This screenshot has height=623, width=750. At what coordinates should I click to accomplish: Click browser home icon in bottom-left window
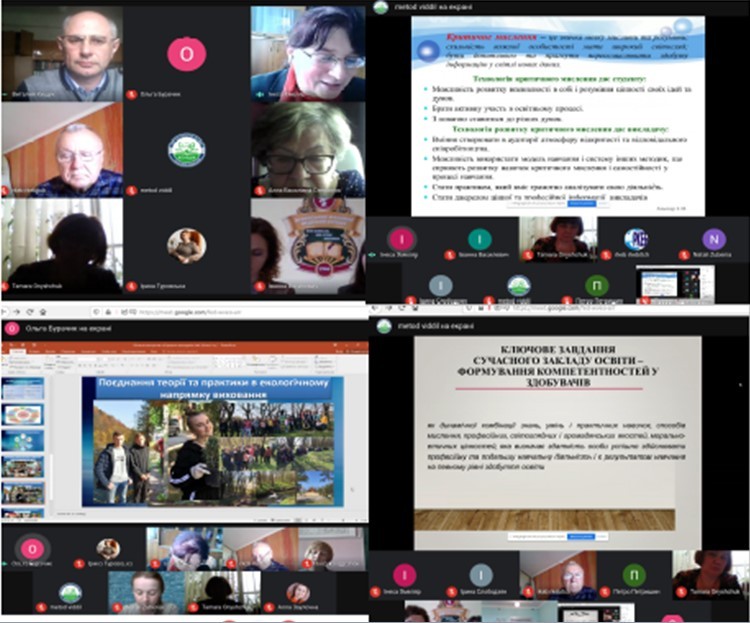coord(43,312)
